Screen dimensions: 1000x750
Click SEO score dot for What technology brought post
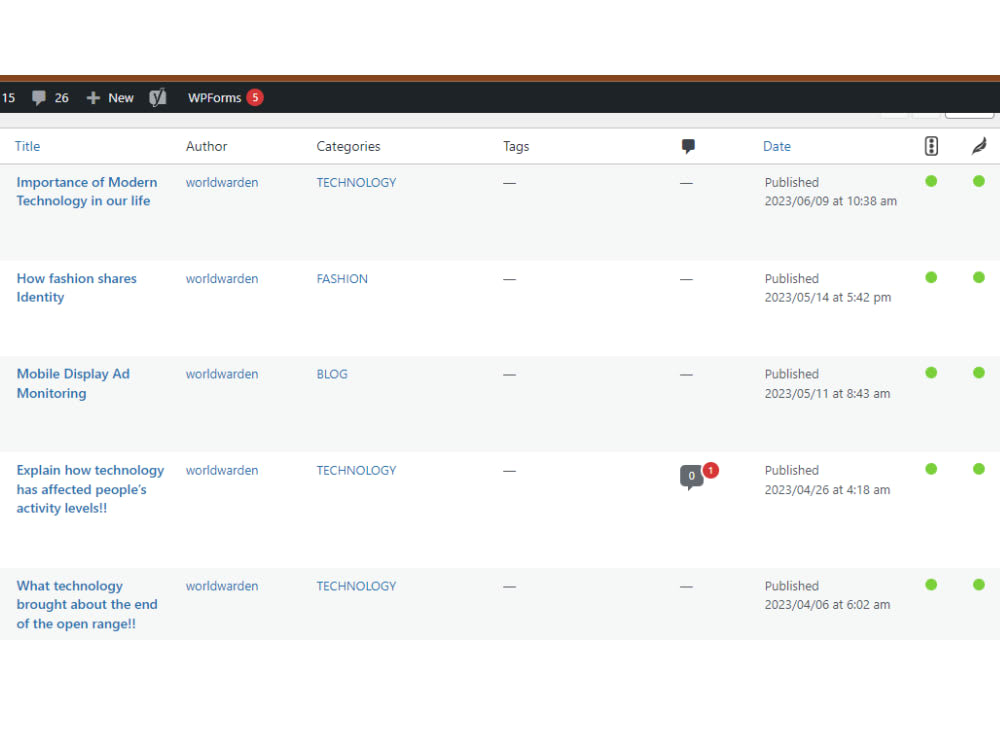tap(931, 584)
